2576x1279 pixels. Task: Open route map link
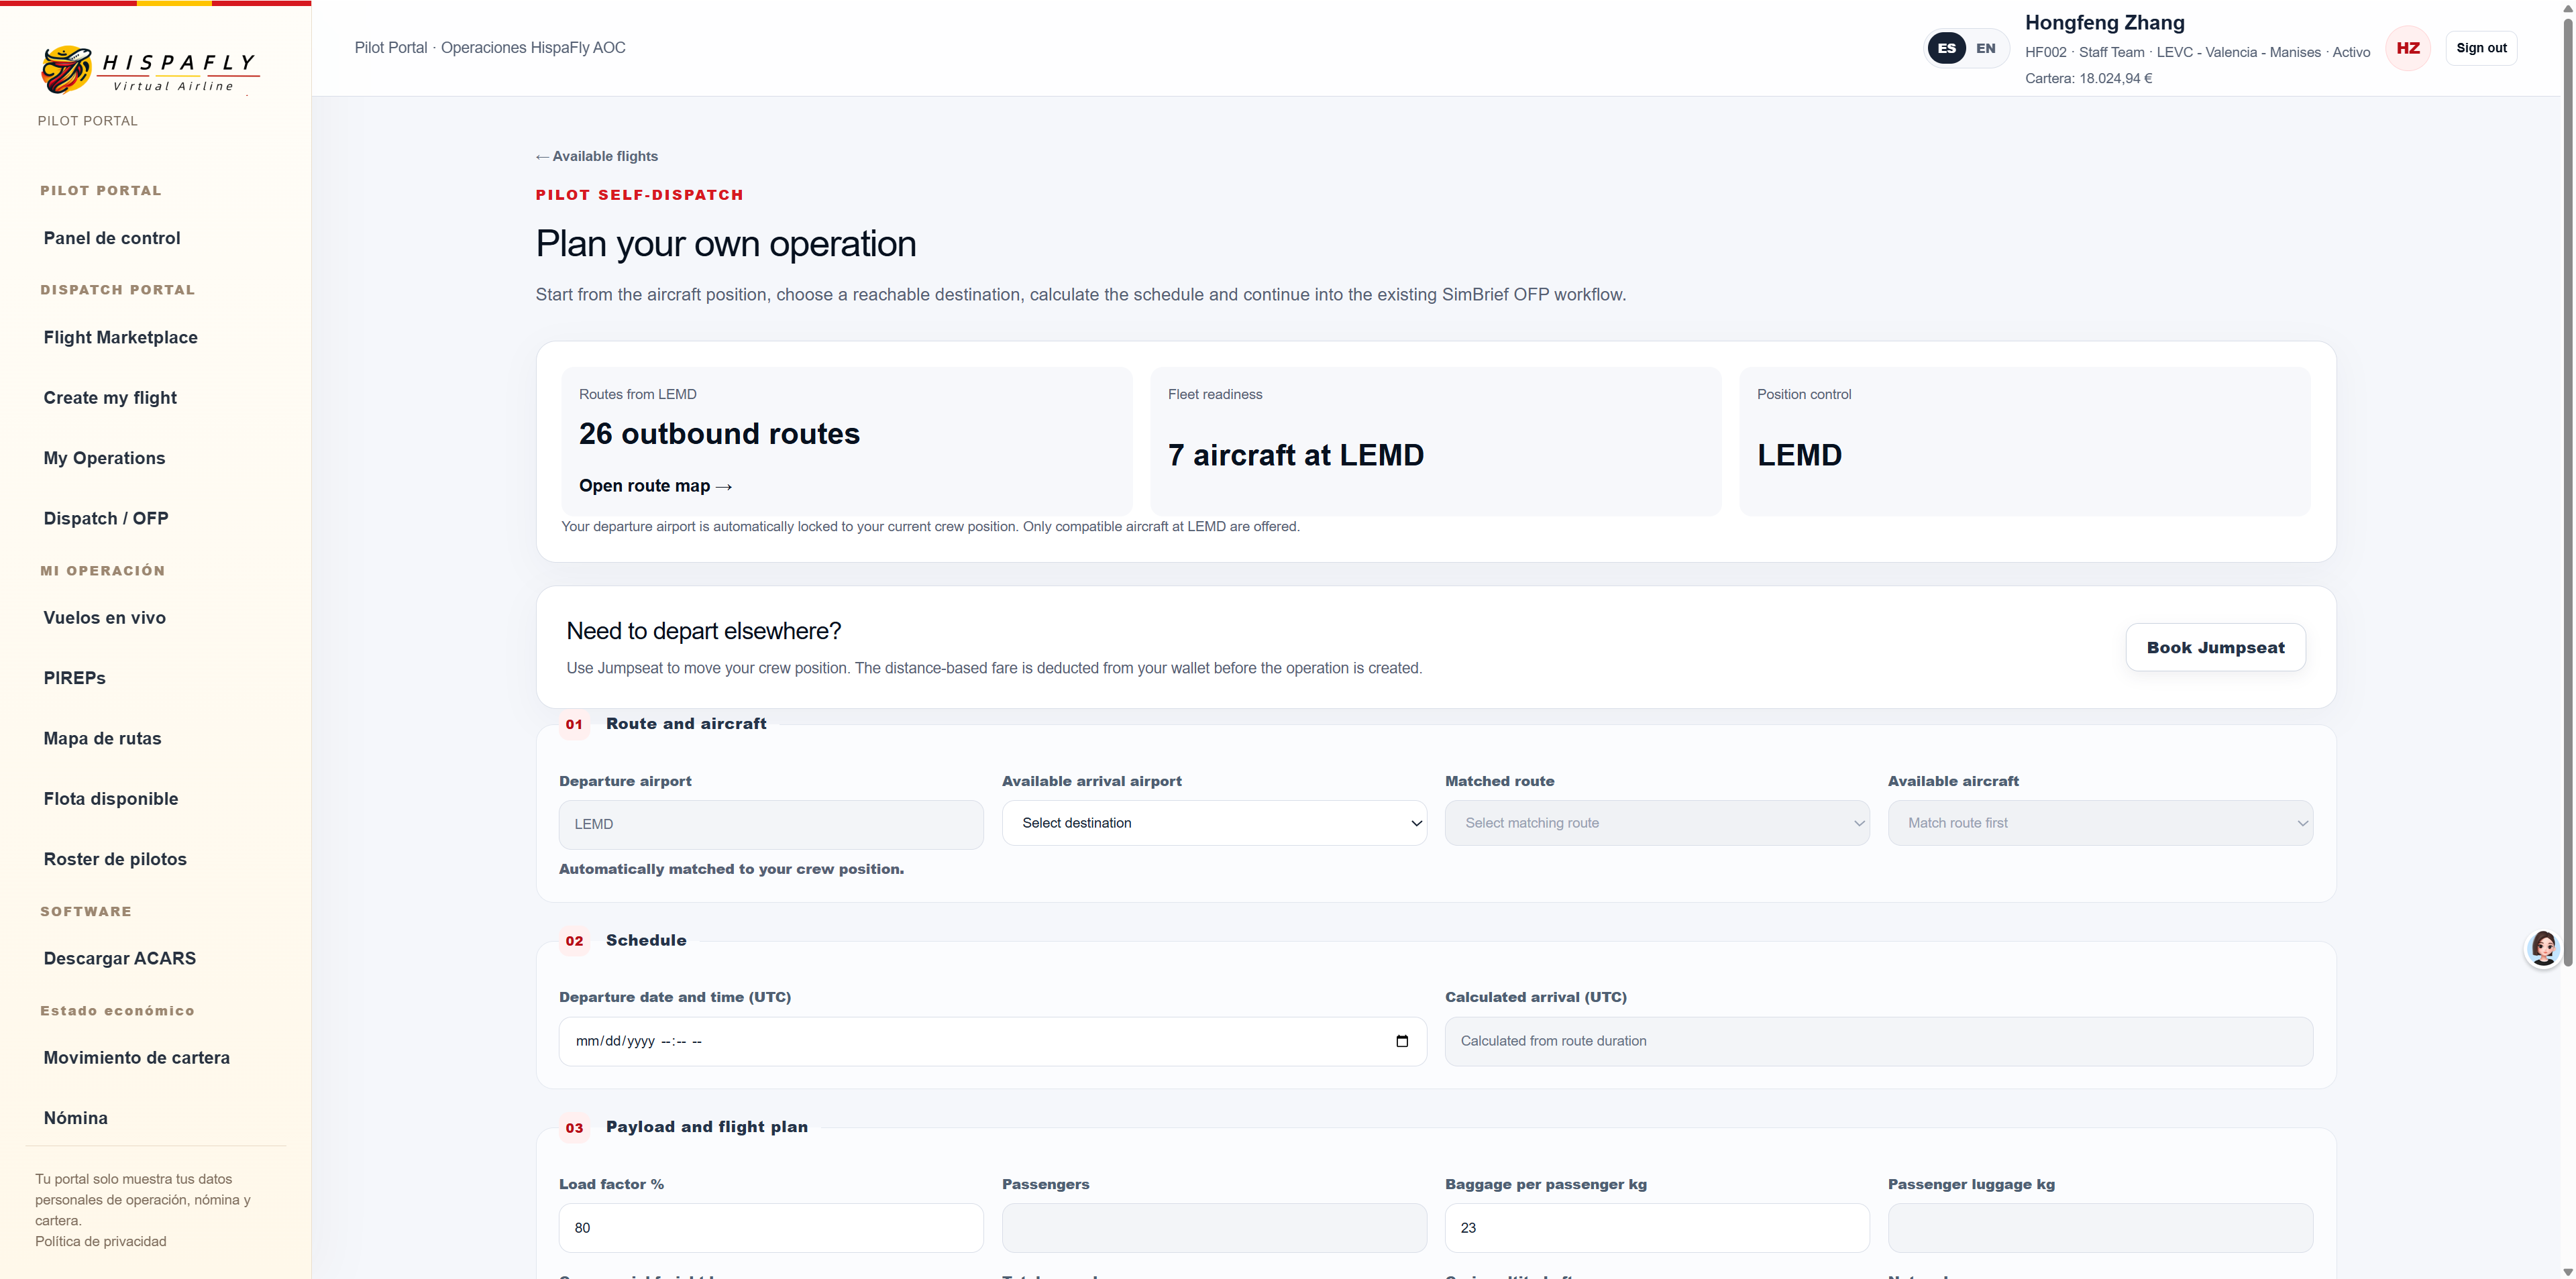(x=655, y=486)
